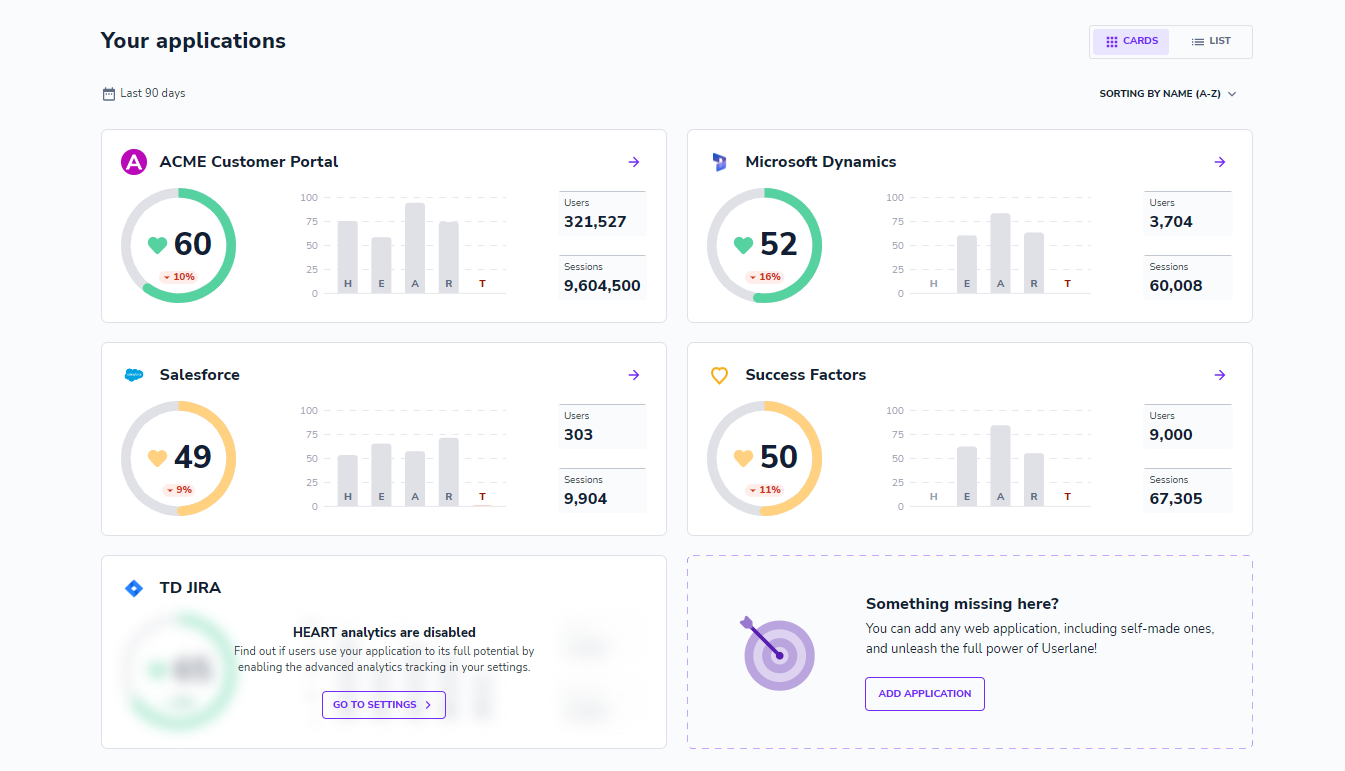The image size is (1345, 771).
Task: Click Salesforce Sessions value 9,904
Action: click(585, 499)
